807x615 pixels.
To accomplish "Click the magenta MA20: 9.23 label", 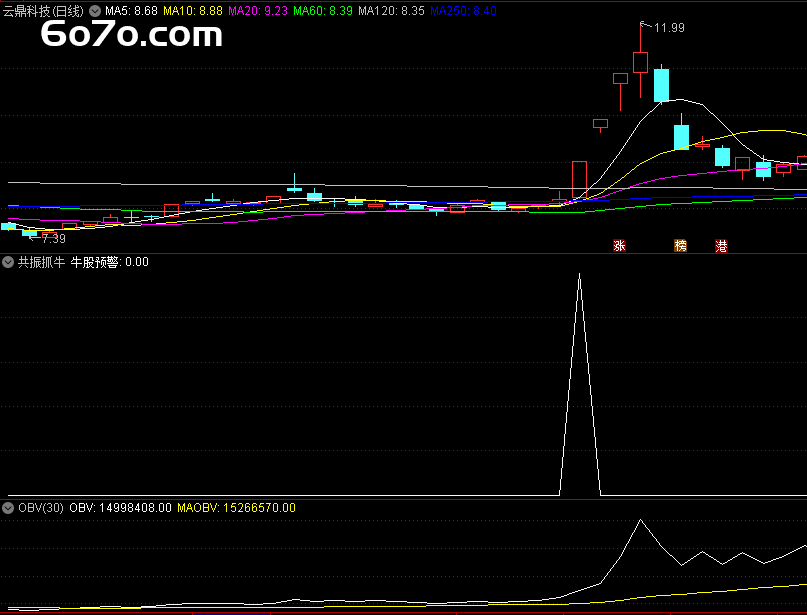I will (x=258, y=11).
